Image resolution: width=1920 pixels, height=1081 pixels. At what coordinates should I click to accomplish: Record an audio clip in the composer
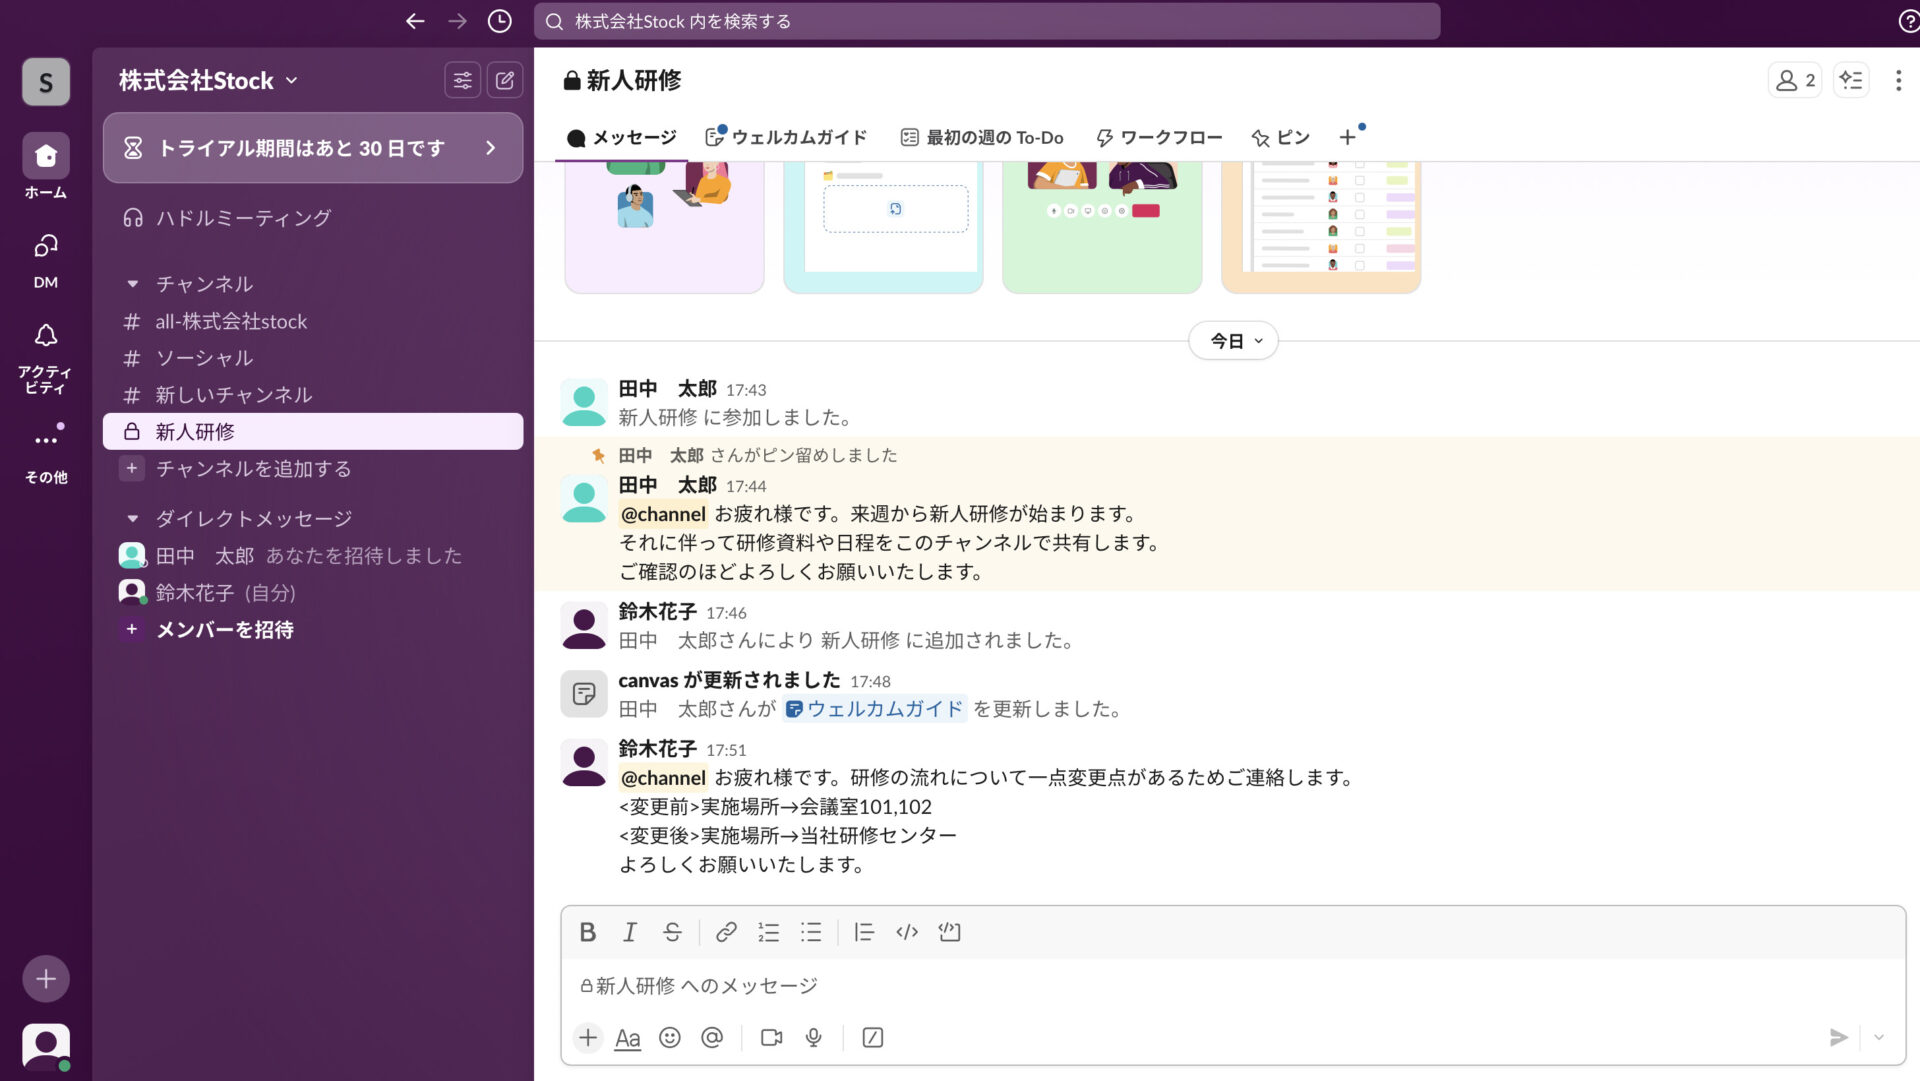[813, 1038]
